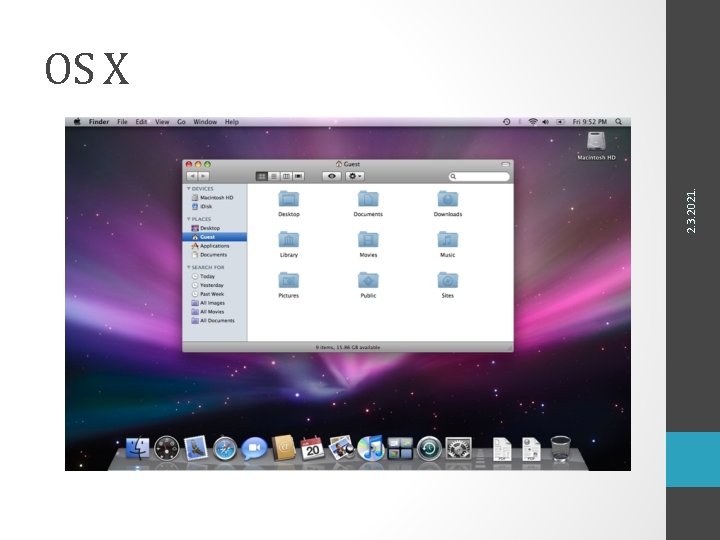Open System Preferences gear in the Dock

coord(458,449)
